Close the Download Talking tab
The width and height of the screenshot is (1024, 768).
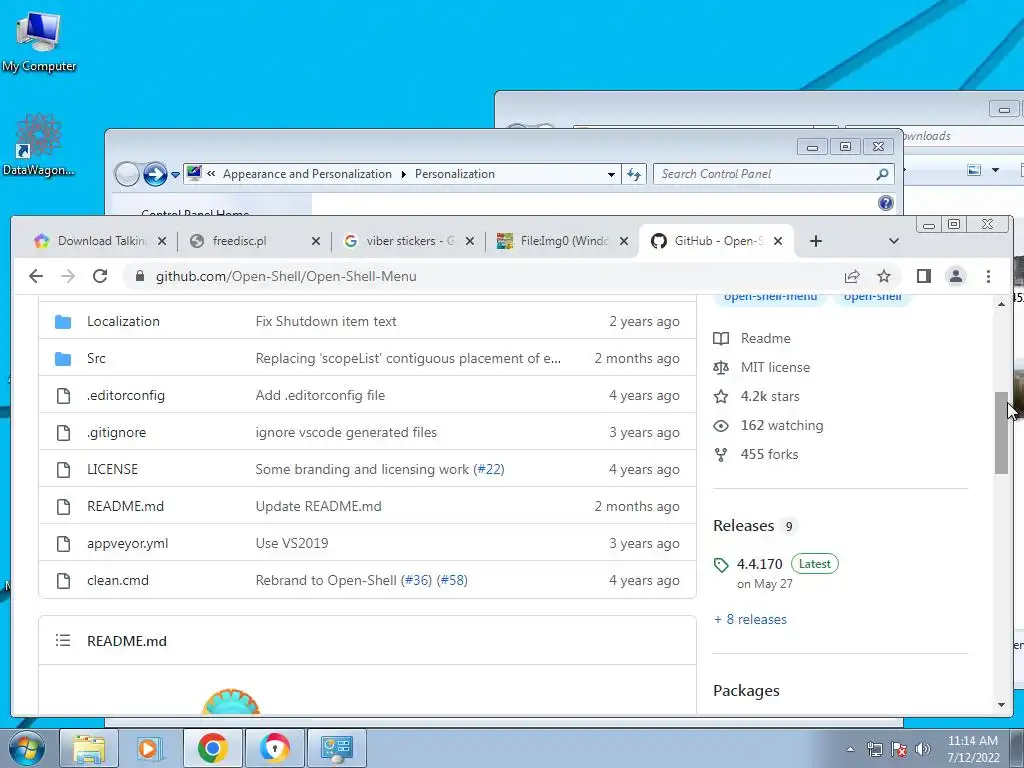click(x=162, y=241)
